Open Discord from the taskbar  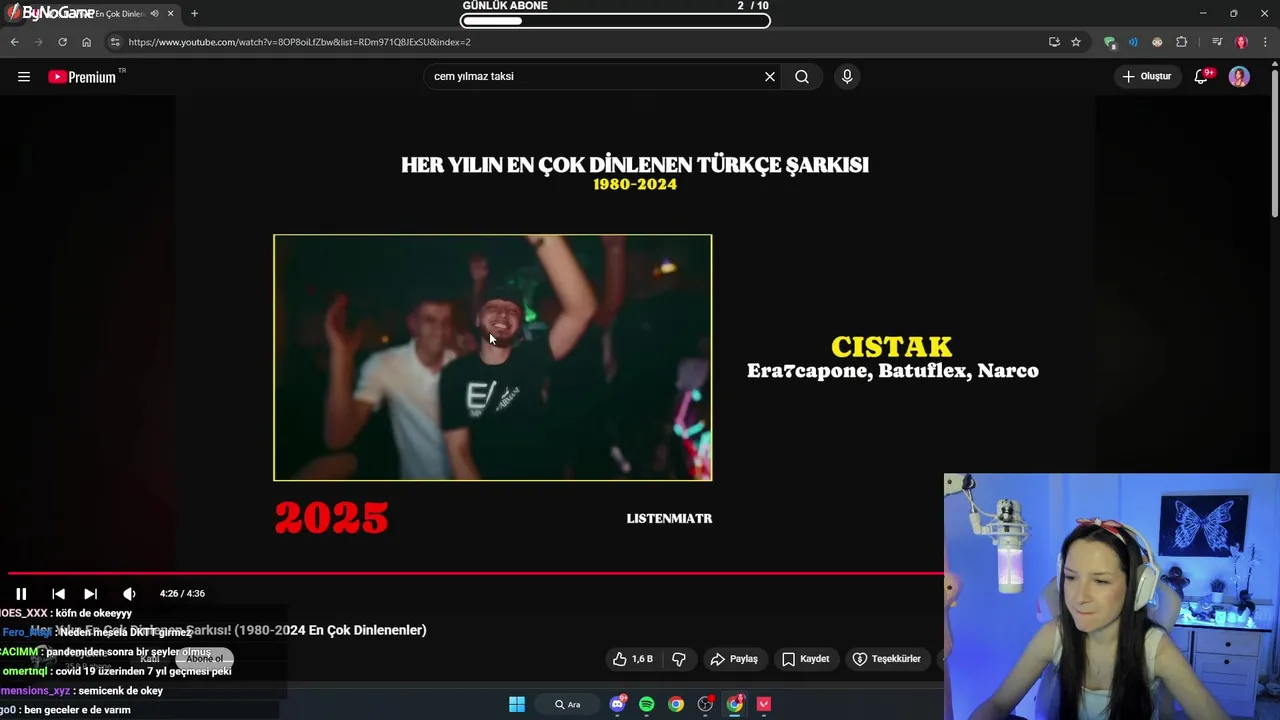pyautogui.click(x=617, y=704)
